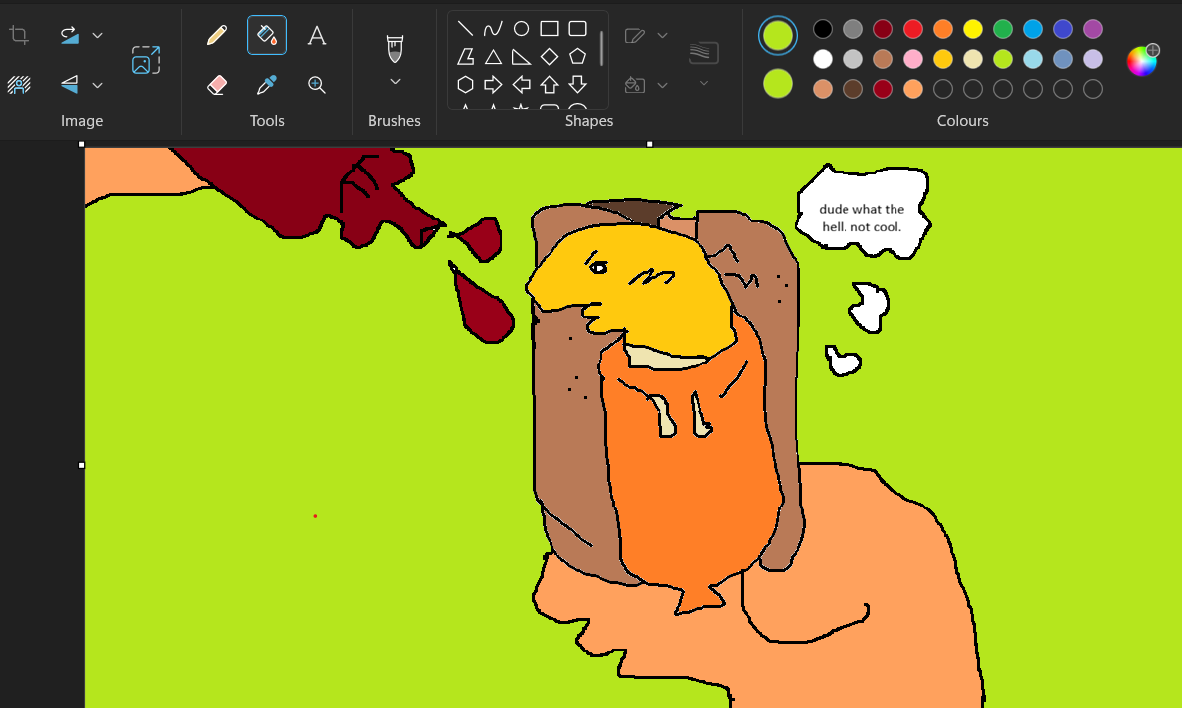Expand the Rotate options dropdown
This screenshot has width=1182, height=708.
pos(97,35)
